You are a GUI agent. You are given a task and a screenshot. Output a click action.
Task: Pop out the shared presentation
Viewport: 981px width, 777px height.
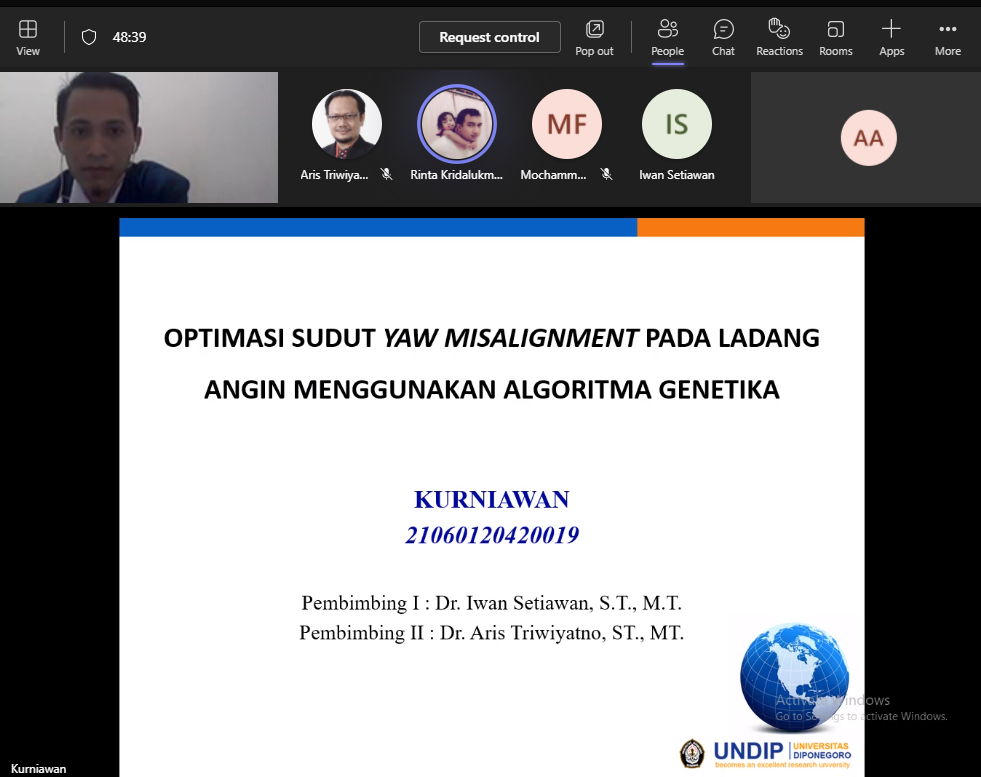coord(594,37)
